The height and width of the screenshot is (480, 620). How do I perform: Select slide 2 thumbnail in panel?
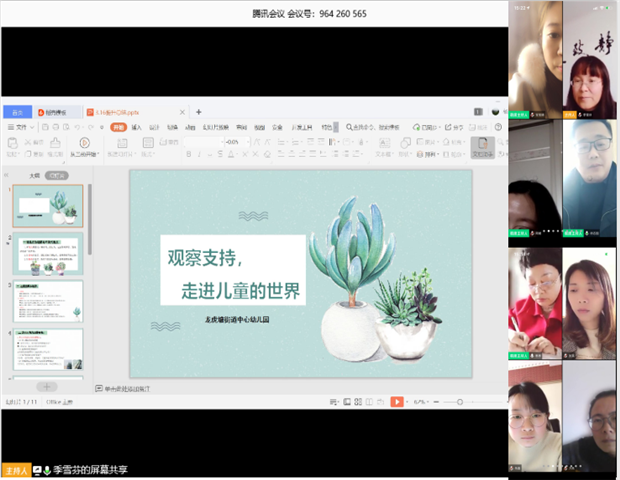pyautogui.click(x=48, y=254)
